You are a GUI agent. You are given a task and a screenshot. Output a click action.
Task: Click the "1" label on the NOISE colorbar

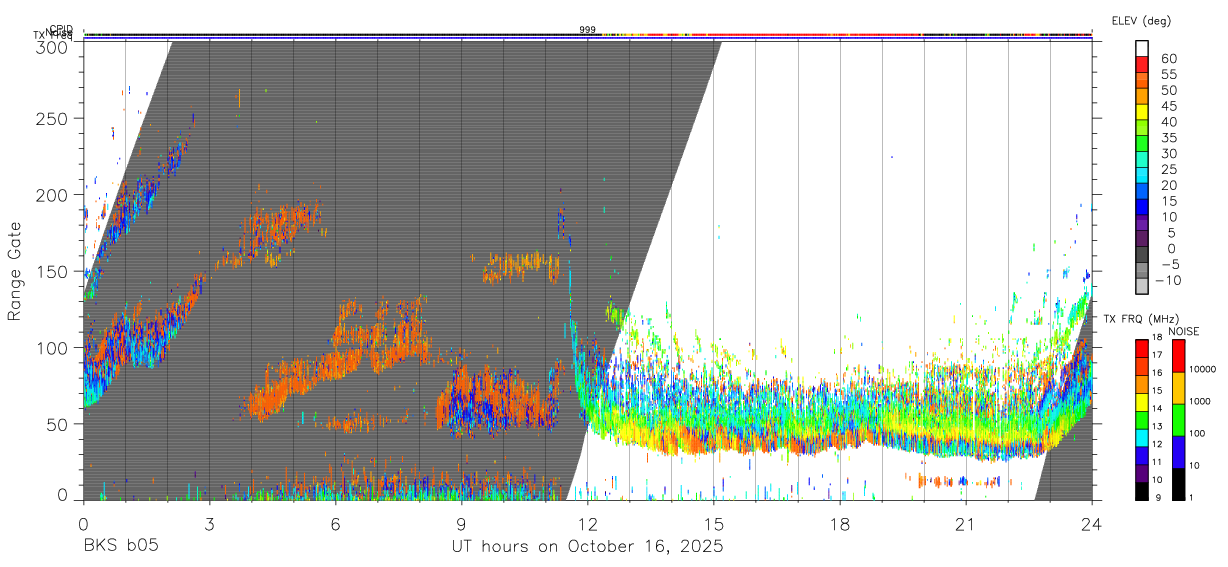[x=1191, y=498]
